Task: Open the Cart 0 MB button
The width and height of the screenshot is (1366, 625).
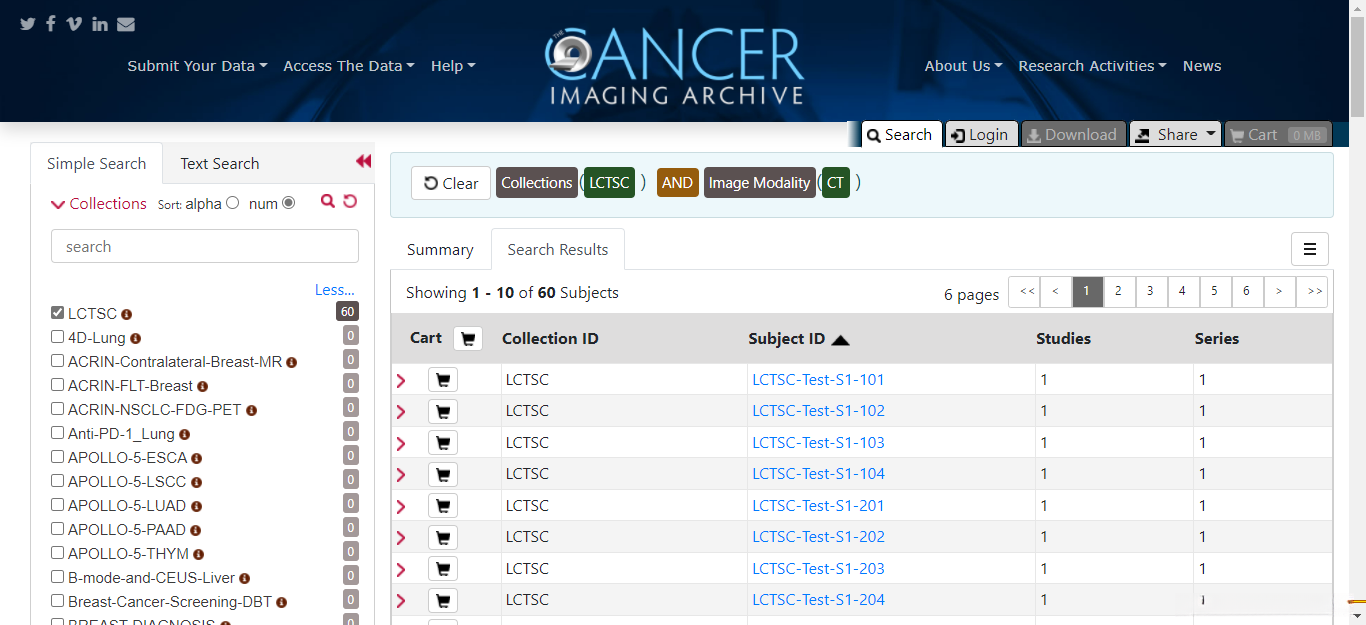Action: 1279,134
